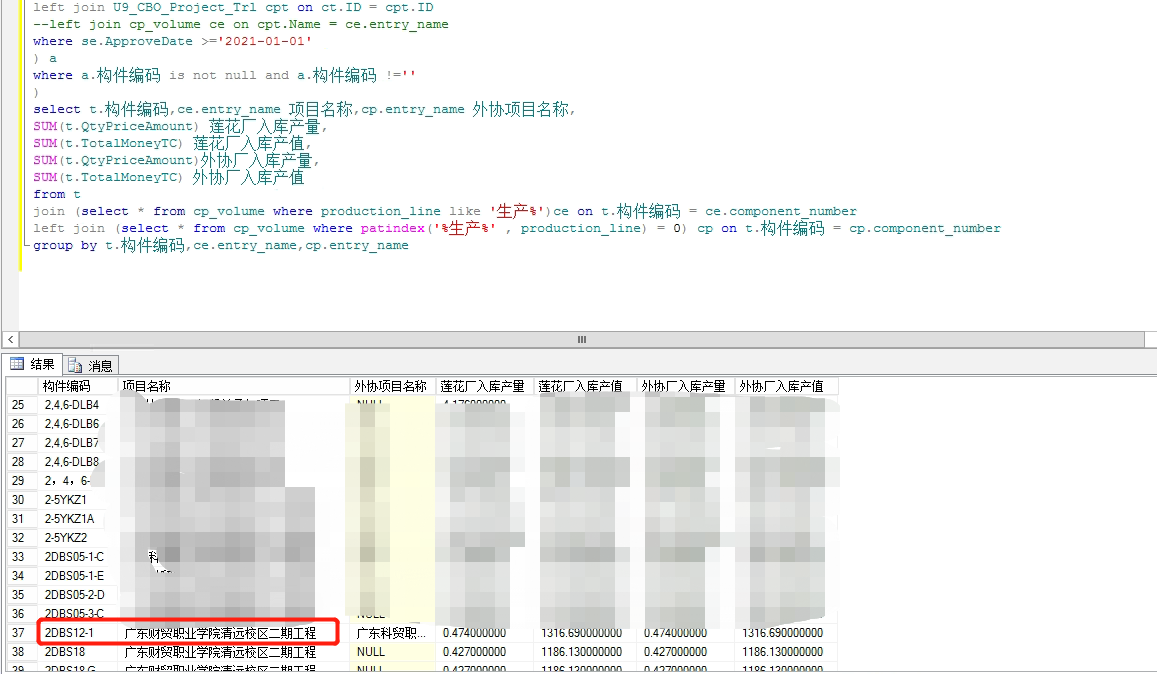This screenshot has width=1157, height=674.
Task: Click 广东科贸职... cell in row 37
Action: click(x=392, y=633)
